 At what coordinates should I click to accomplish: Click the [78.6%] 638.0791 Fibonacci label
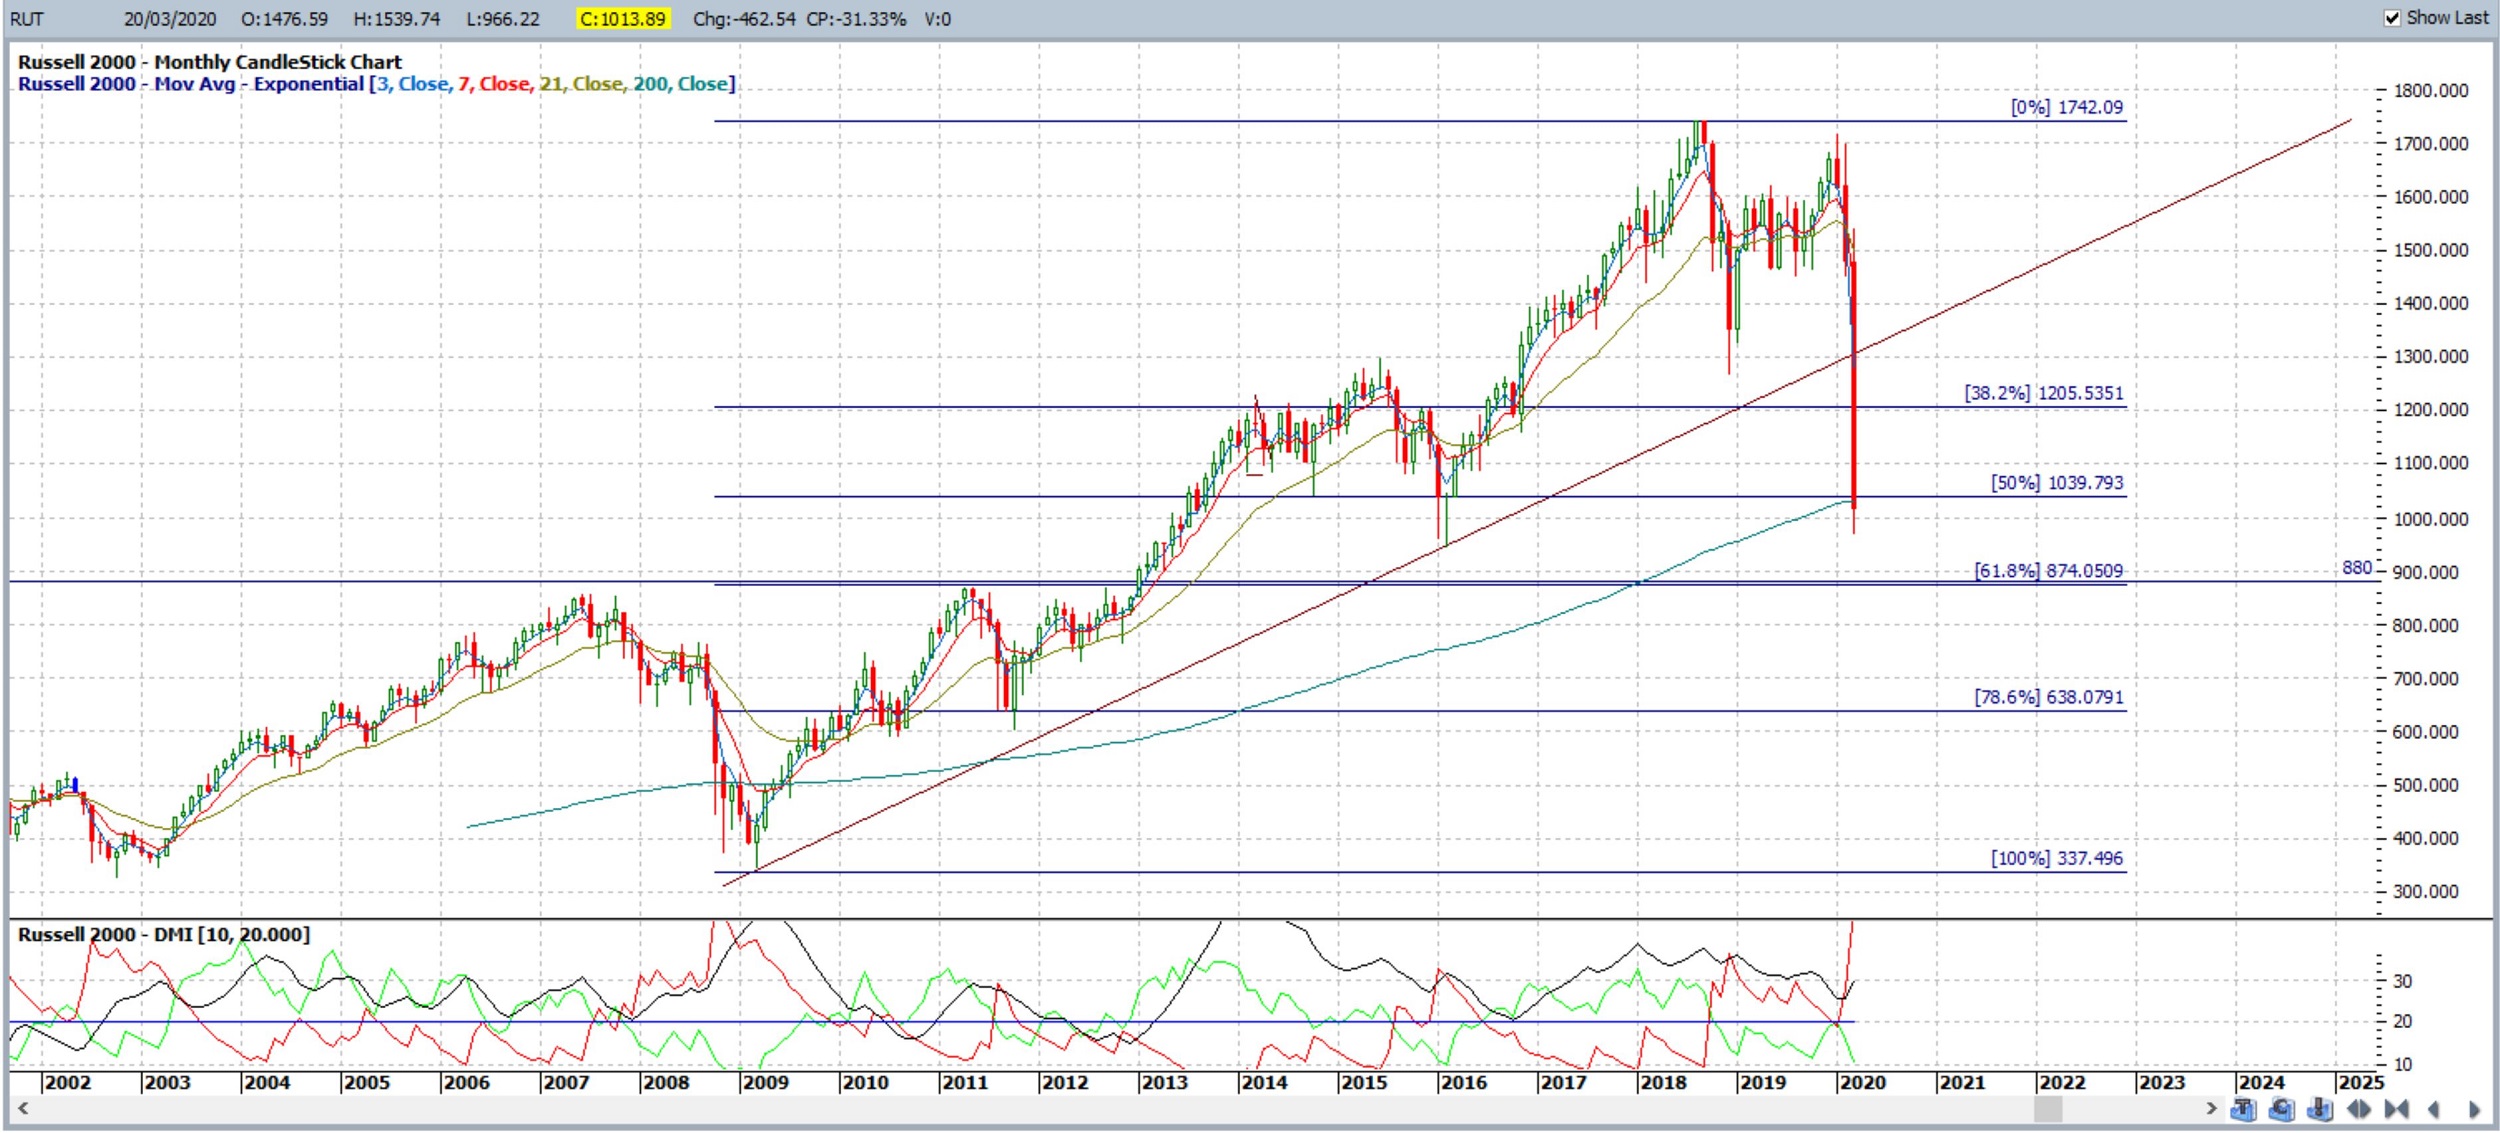(x=2049, y=697)
